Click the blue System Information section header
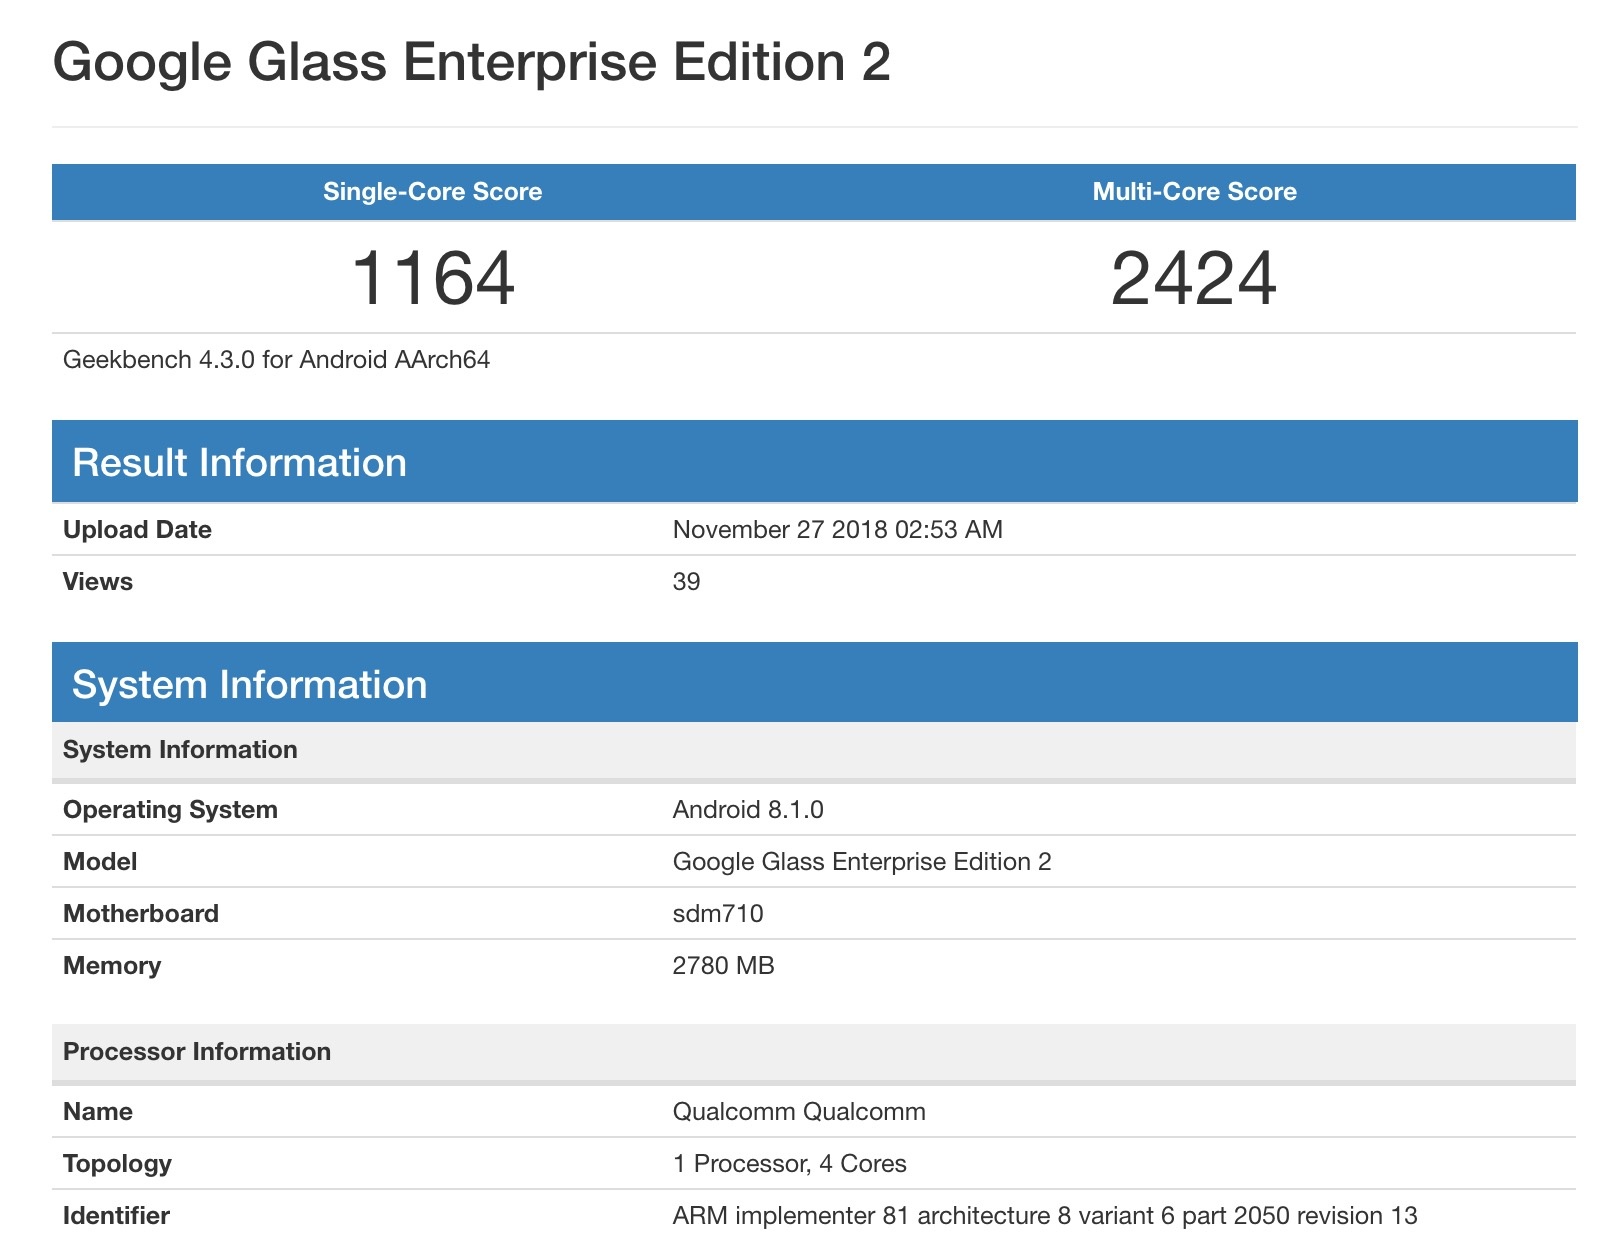1606x1240 pixels. click(249, 685)
